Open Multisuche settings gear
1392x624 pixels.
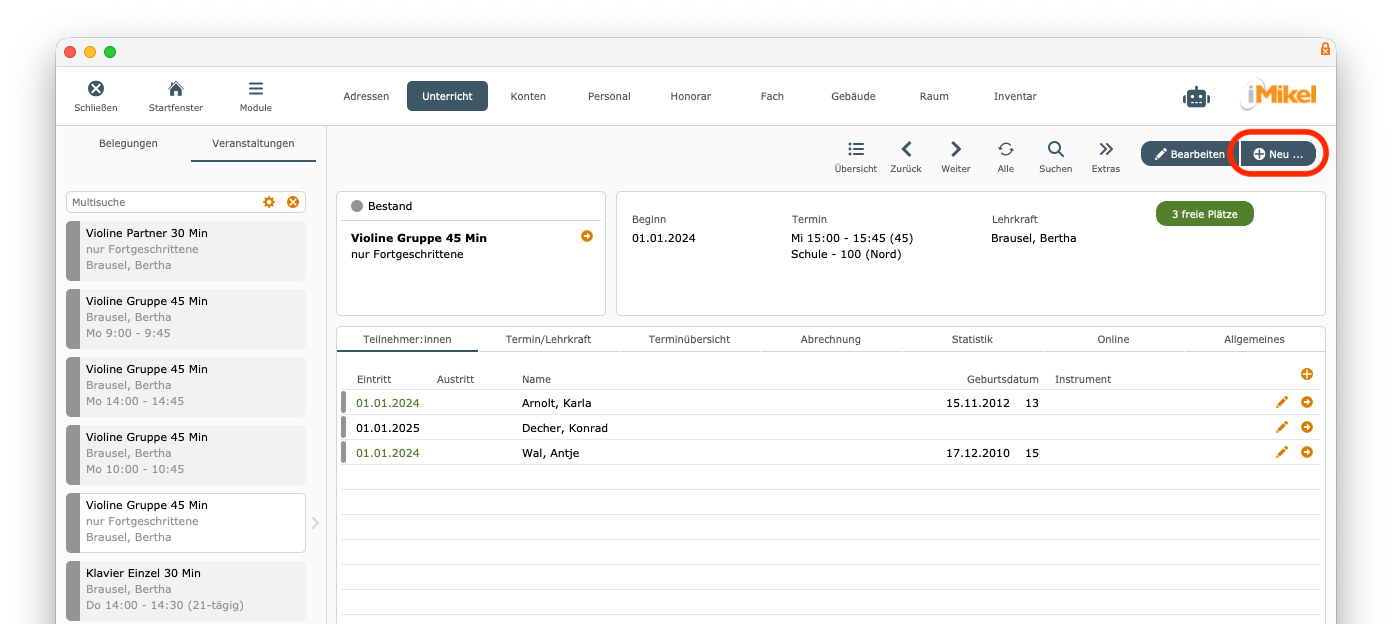click(269, 202)
